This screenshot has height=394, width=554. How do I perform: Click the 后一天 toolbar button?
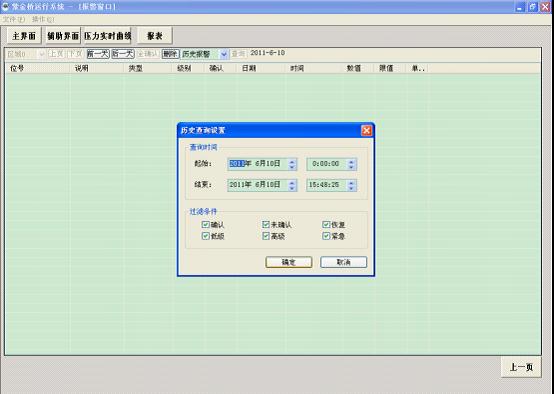pyautogui.click(x=123, y=54)
